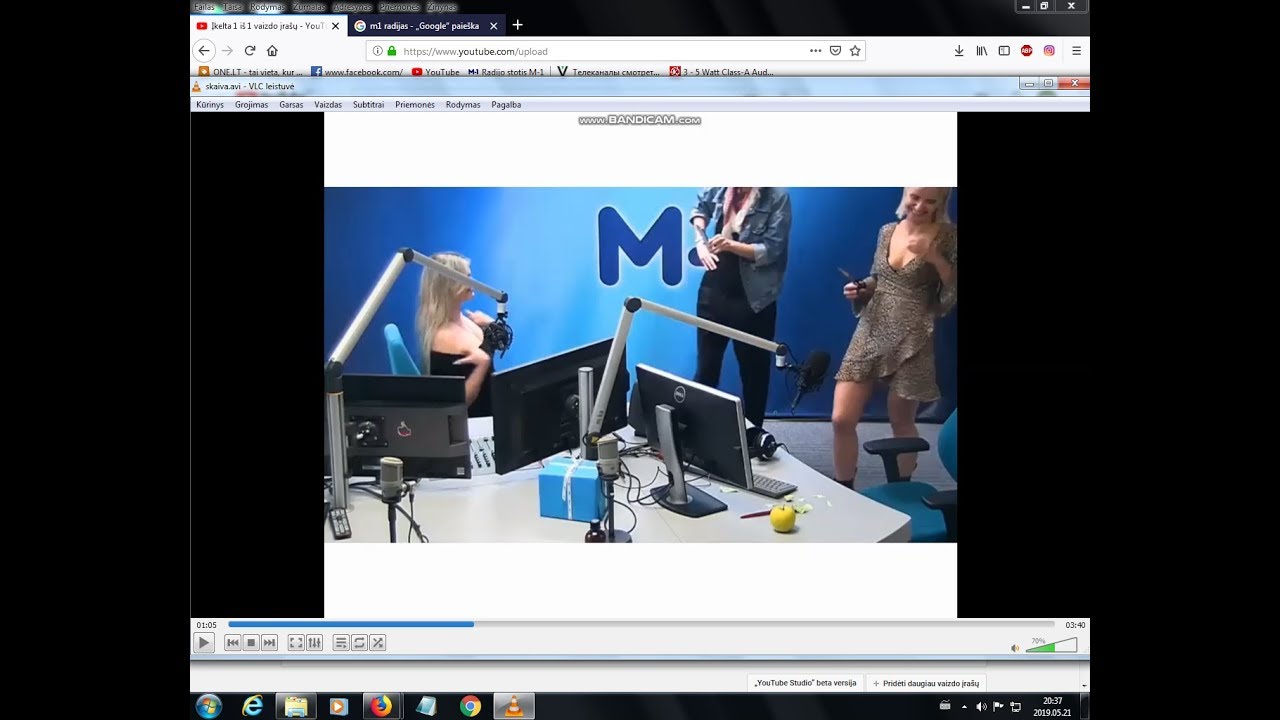Open VLC Priemonės menu
Image resolution: width=1280 pixels, height=720 pixels.
point(415,104)
